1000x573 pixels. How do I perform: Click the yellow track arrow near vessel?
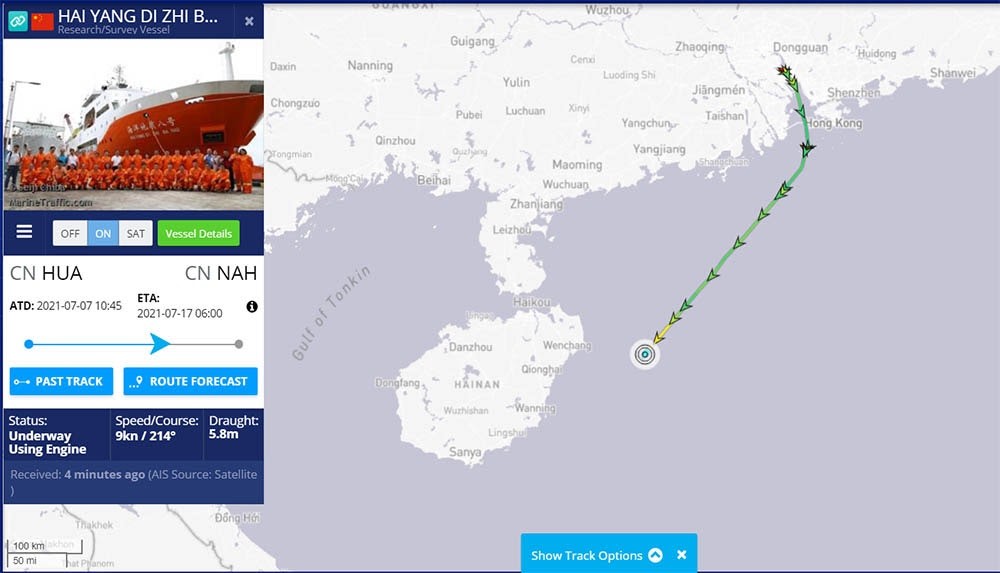pyautogui.click(x=660, y=337)
